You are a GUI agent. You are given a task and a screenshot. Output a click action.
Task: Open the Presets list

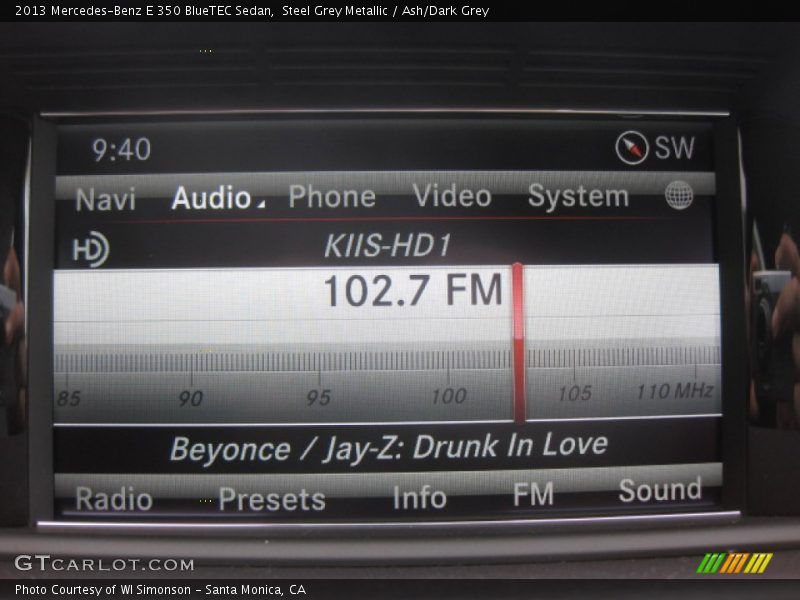point(272,498)
